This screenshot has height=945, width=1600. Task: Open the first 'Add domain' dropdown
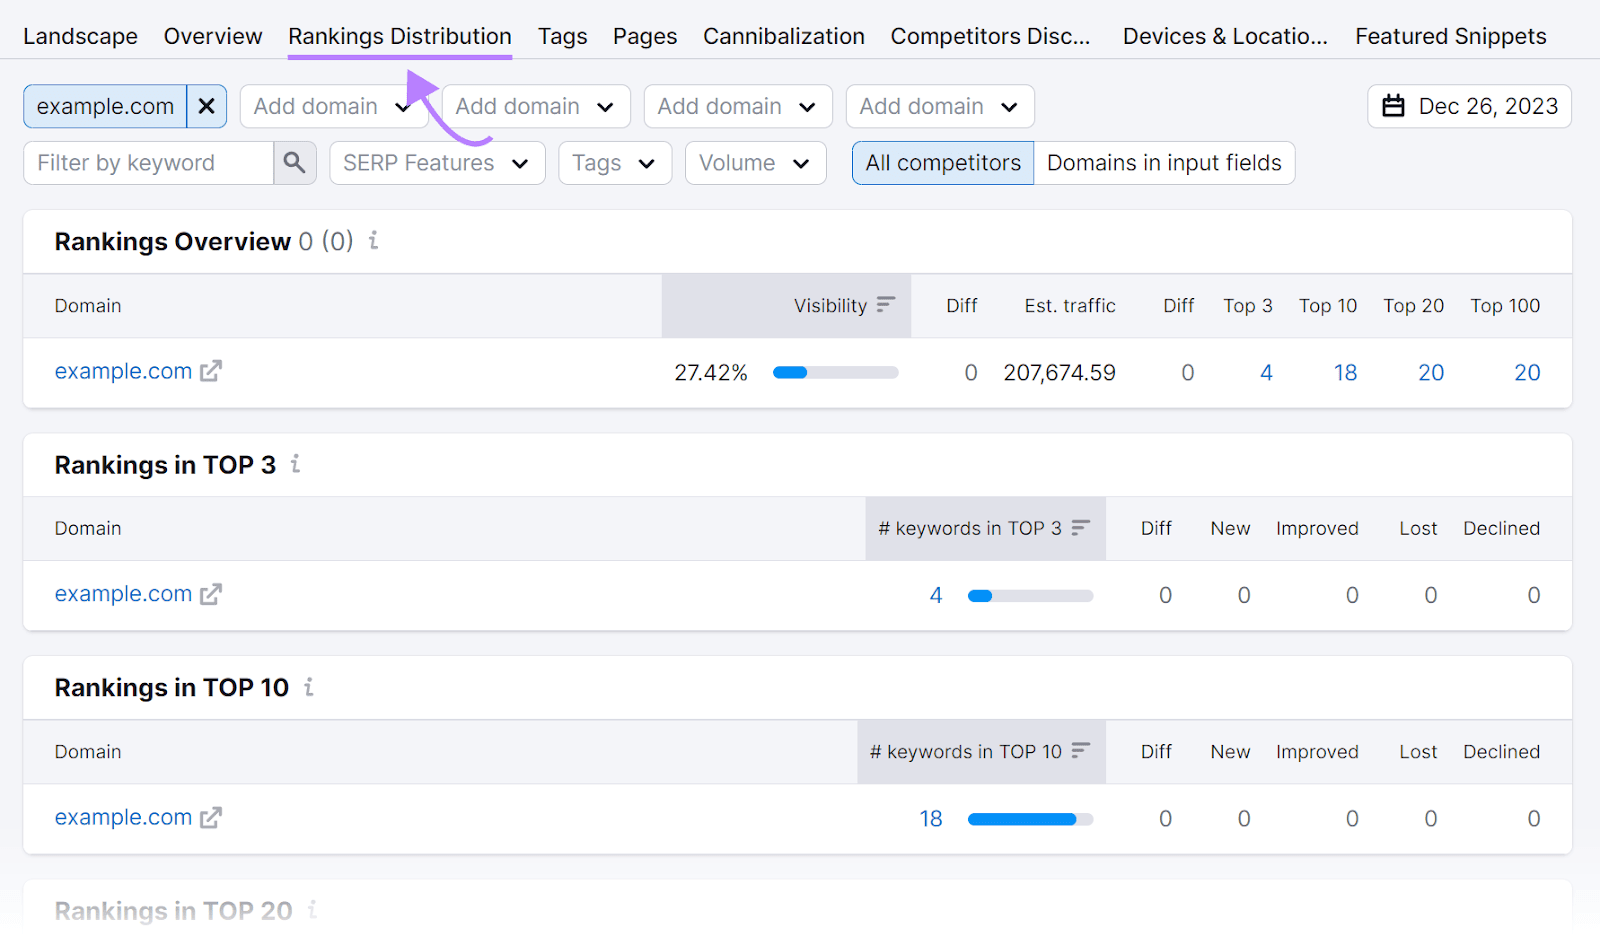click(334, 106)
